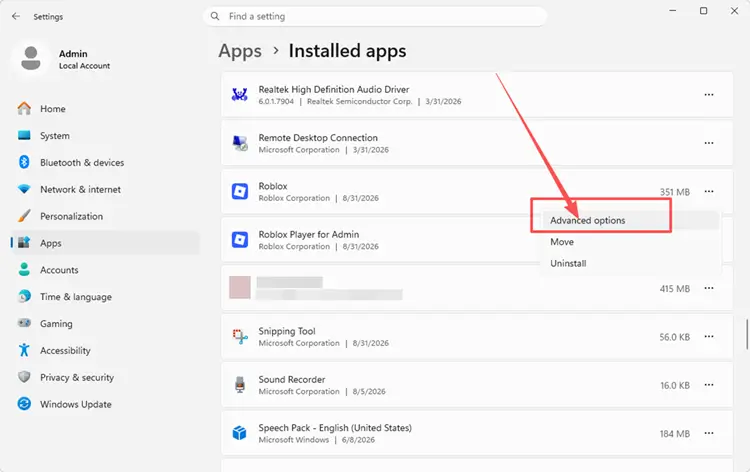Image resolution: width=750 pixels, height=472 pixels.
Task: Select Gaming in the sidebar
Action: pos(104,323)
